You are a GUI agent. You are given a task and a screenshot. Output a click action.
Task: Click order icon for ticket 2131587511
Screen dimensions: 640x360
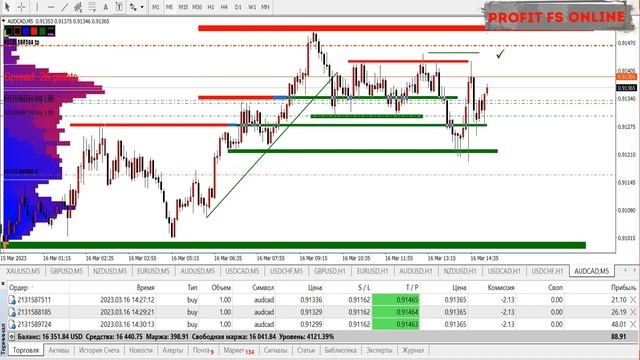point(12,300)
